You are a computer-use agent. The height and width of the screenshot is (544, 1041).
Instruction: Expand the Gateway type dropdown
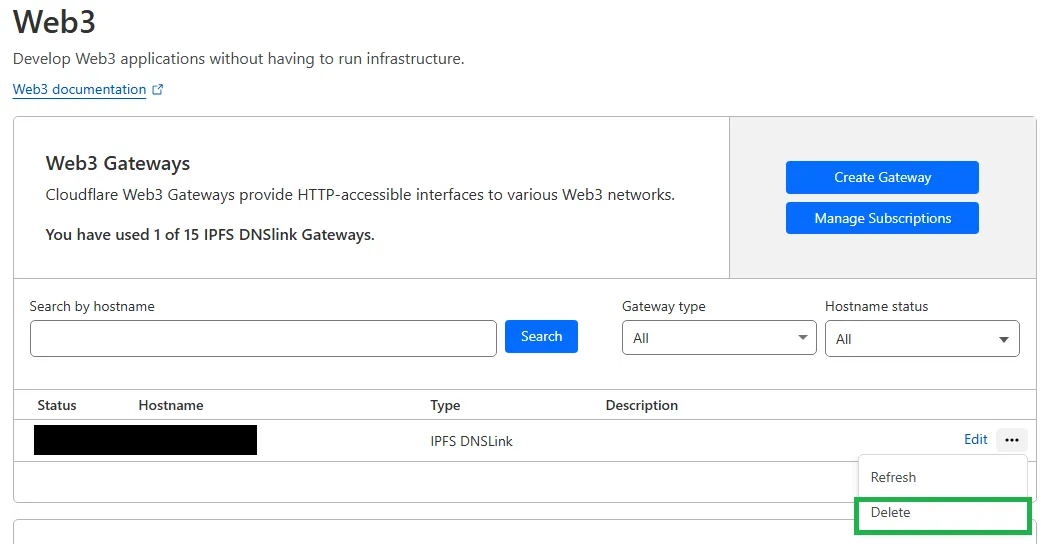[x=719, y=339]
